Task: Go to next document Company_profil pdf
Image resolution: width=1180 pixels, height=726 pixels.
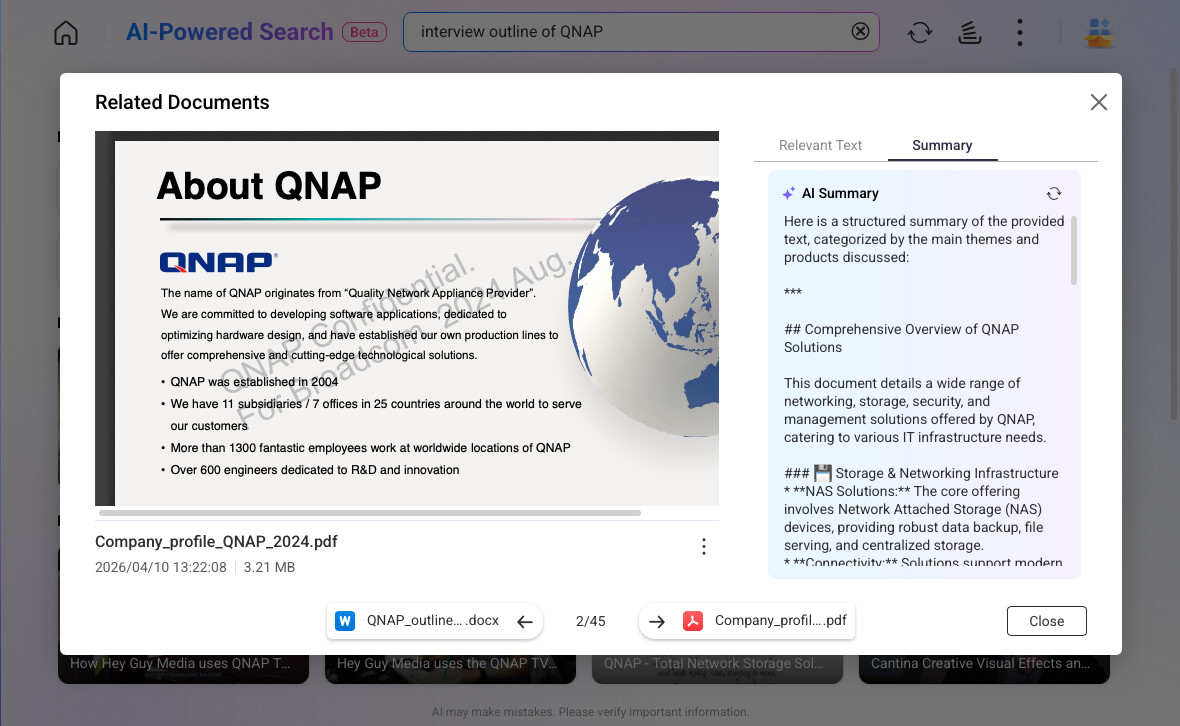Action: click(747, 621)
